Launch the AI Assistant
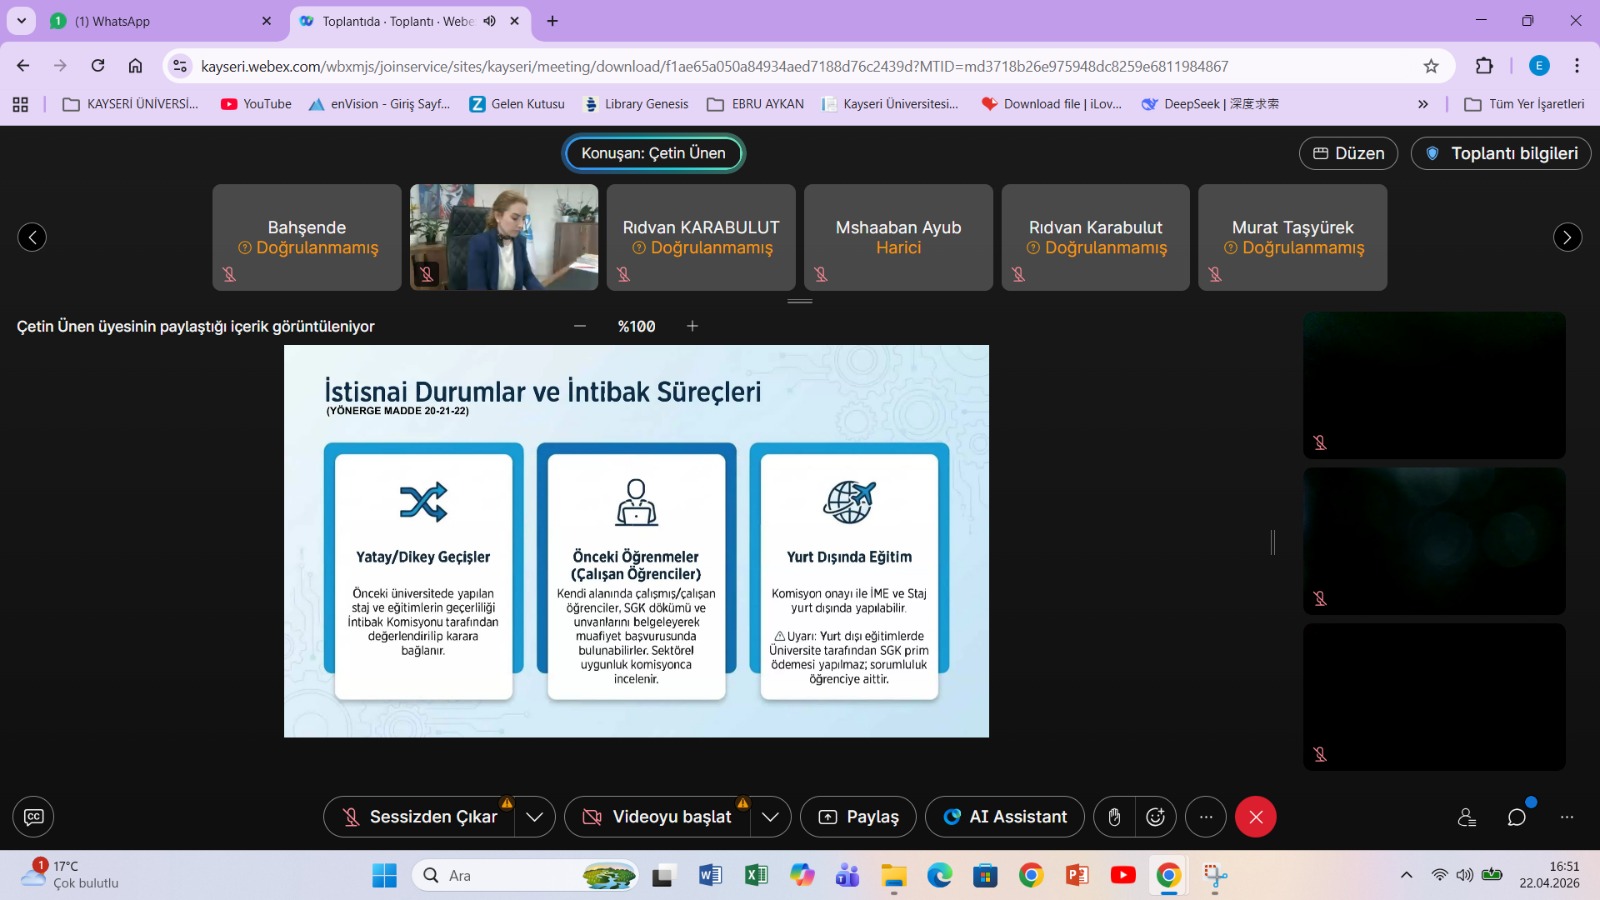Image resolution: width=1600 pixels, height=900 pixels. tap(1005, 817)
